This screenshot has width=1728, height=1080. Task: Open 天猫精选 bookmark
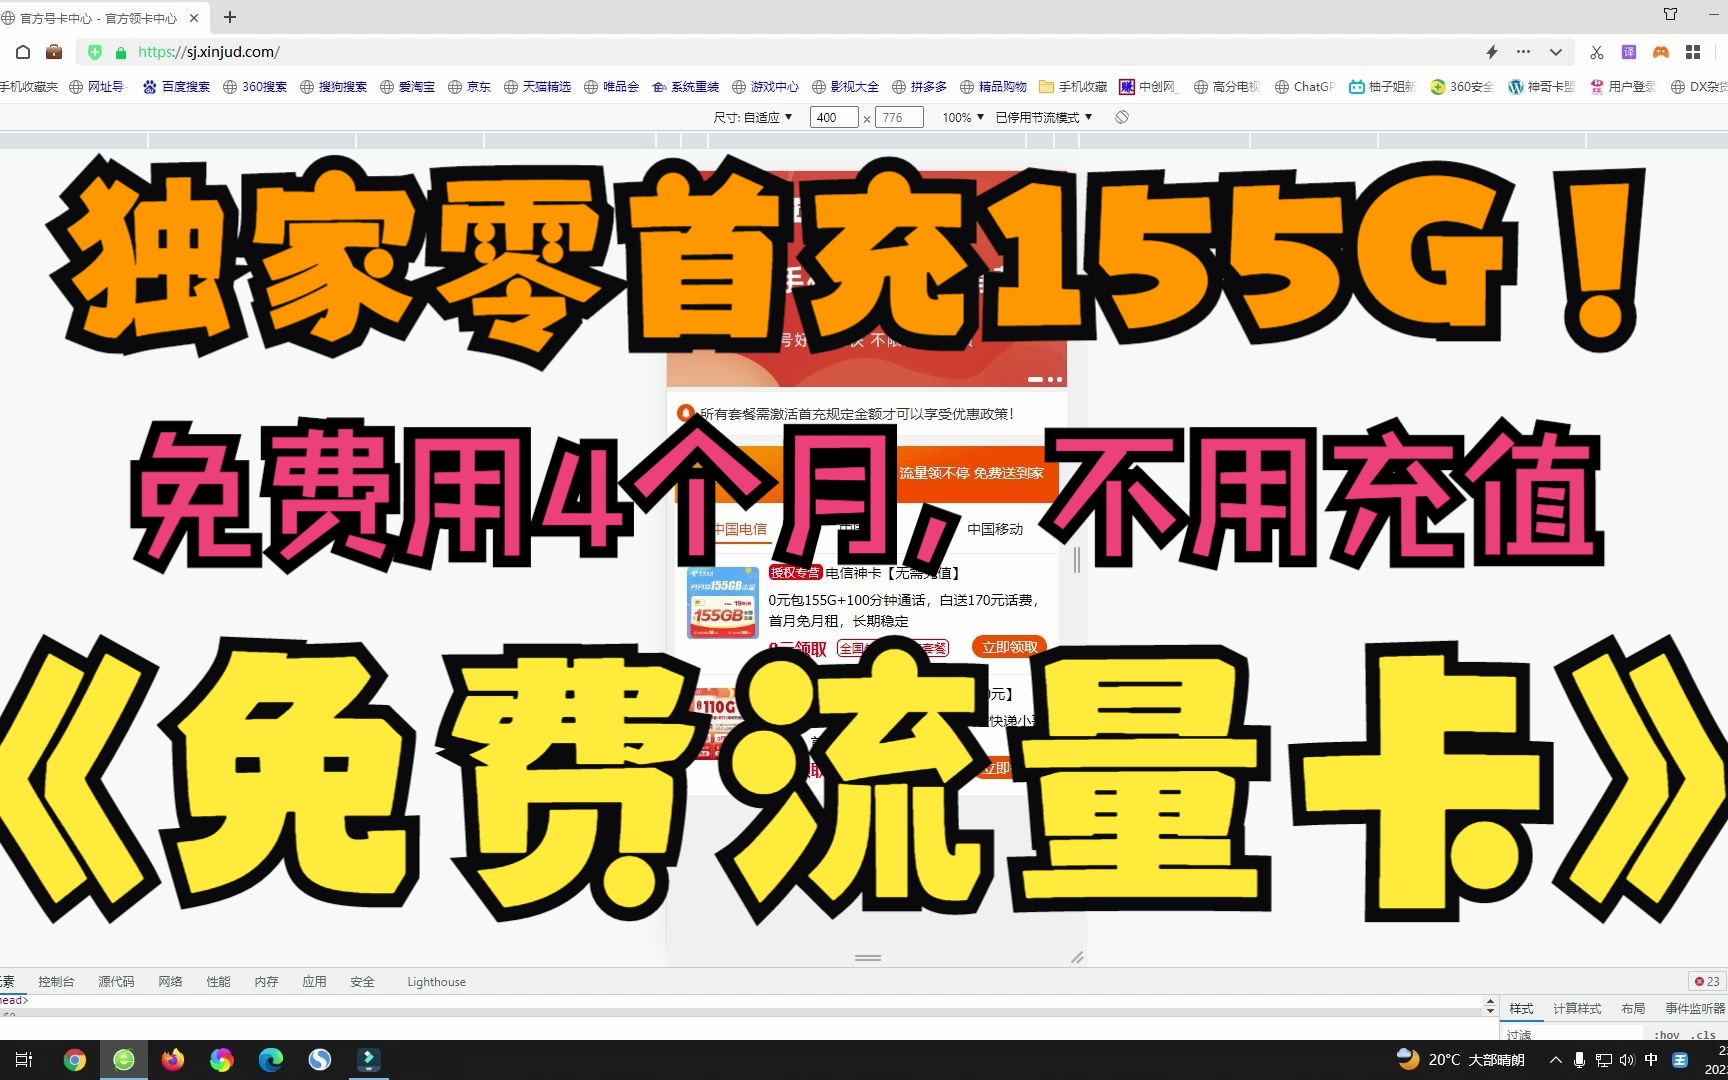coord(538,87)
